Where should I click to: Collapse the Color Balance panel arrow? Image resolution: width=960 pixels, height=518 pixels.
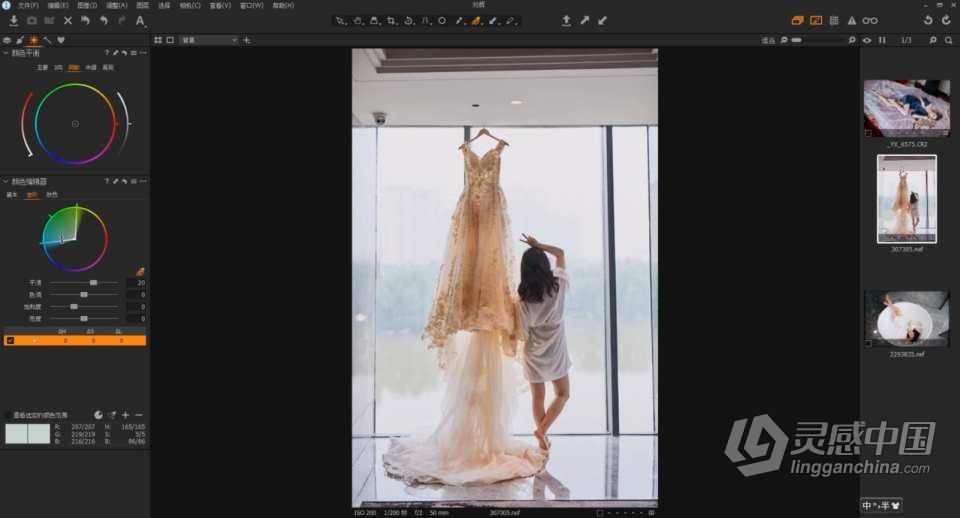(x=6, y=53)
